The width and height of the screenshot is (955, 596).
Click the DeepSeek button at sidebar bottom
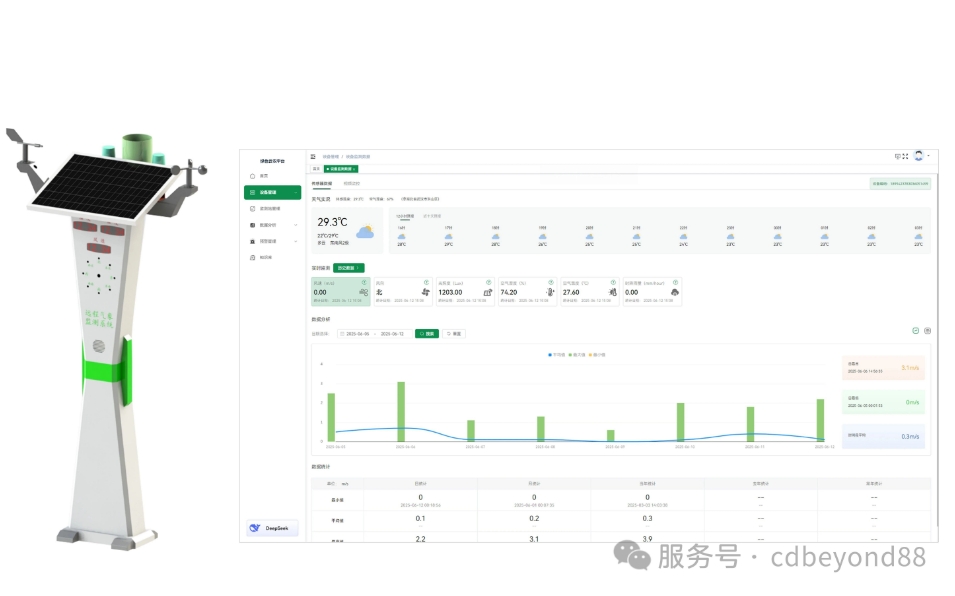click(x=272, y=528)
